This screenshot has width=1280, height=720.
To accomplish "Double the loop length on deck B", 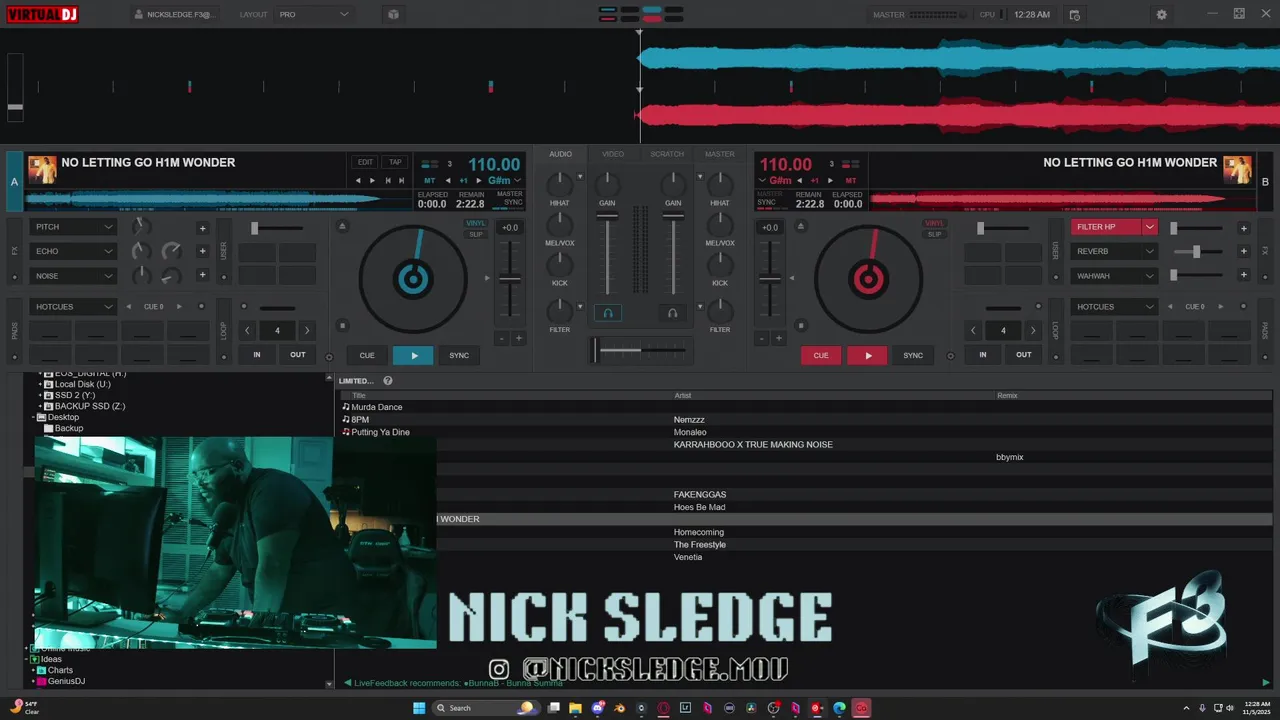I will click(x=1033, y=330).
